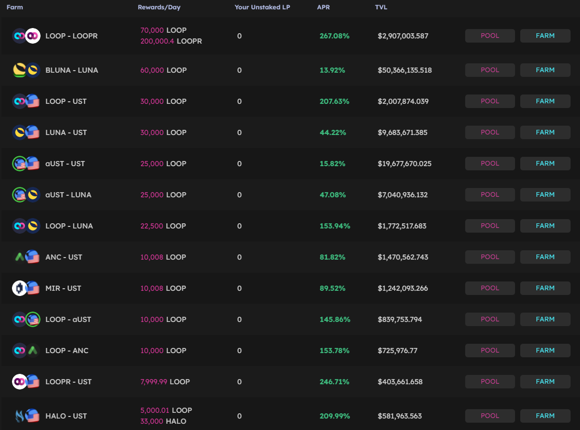This screenshot has width=580, height=430.
Task: Open POOL for ANC - UST
Action: (490, 257)
